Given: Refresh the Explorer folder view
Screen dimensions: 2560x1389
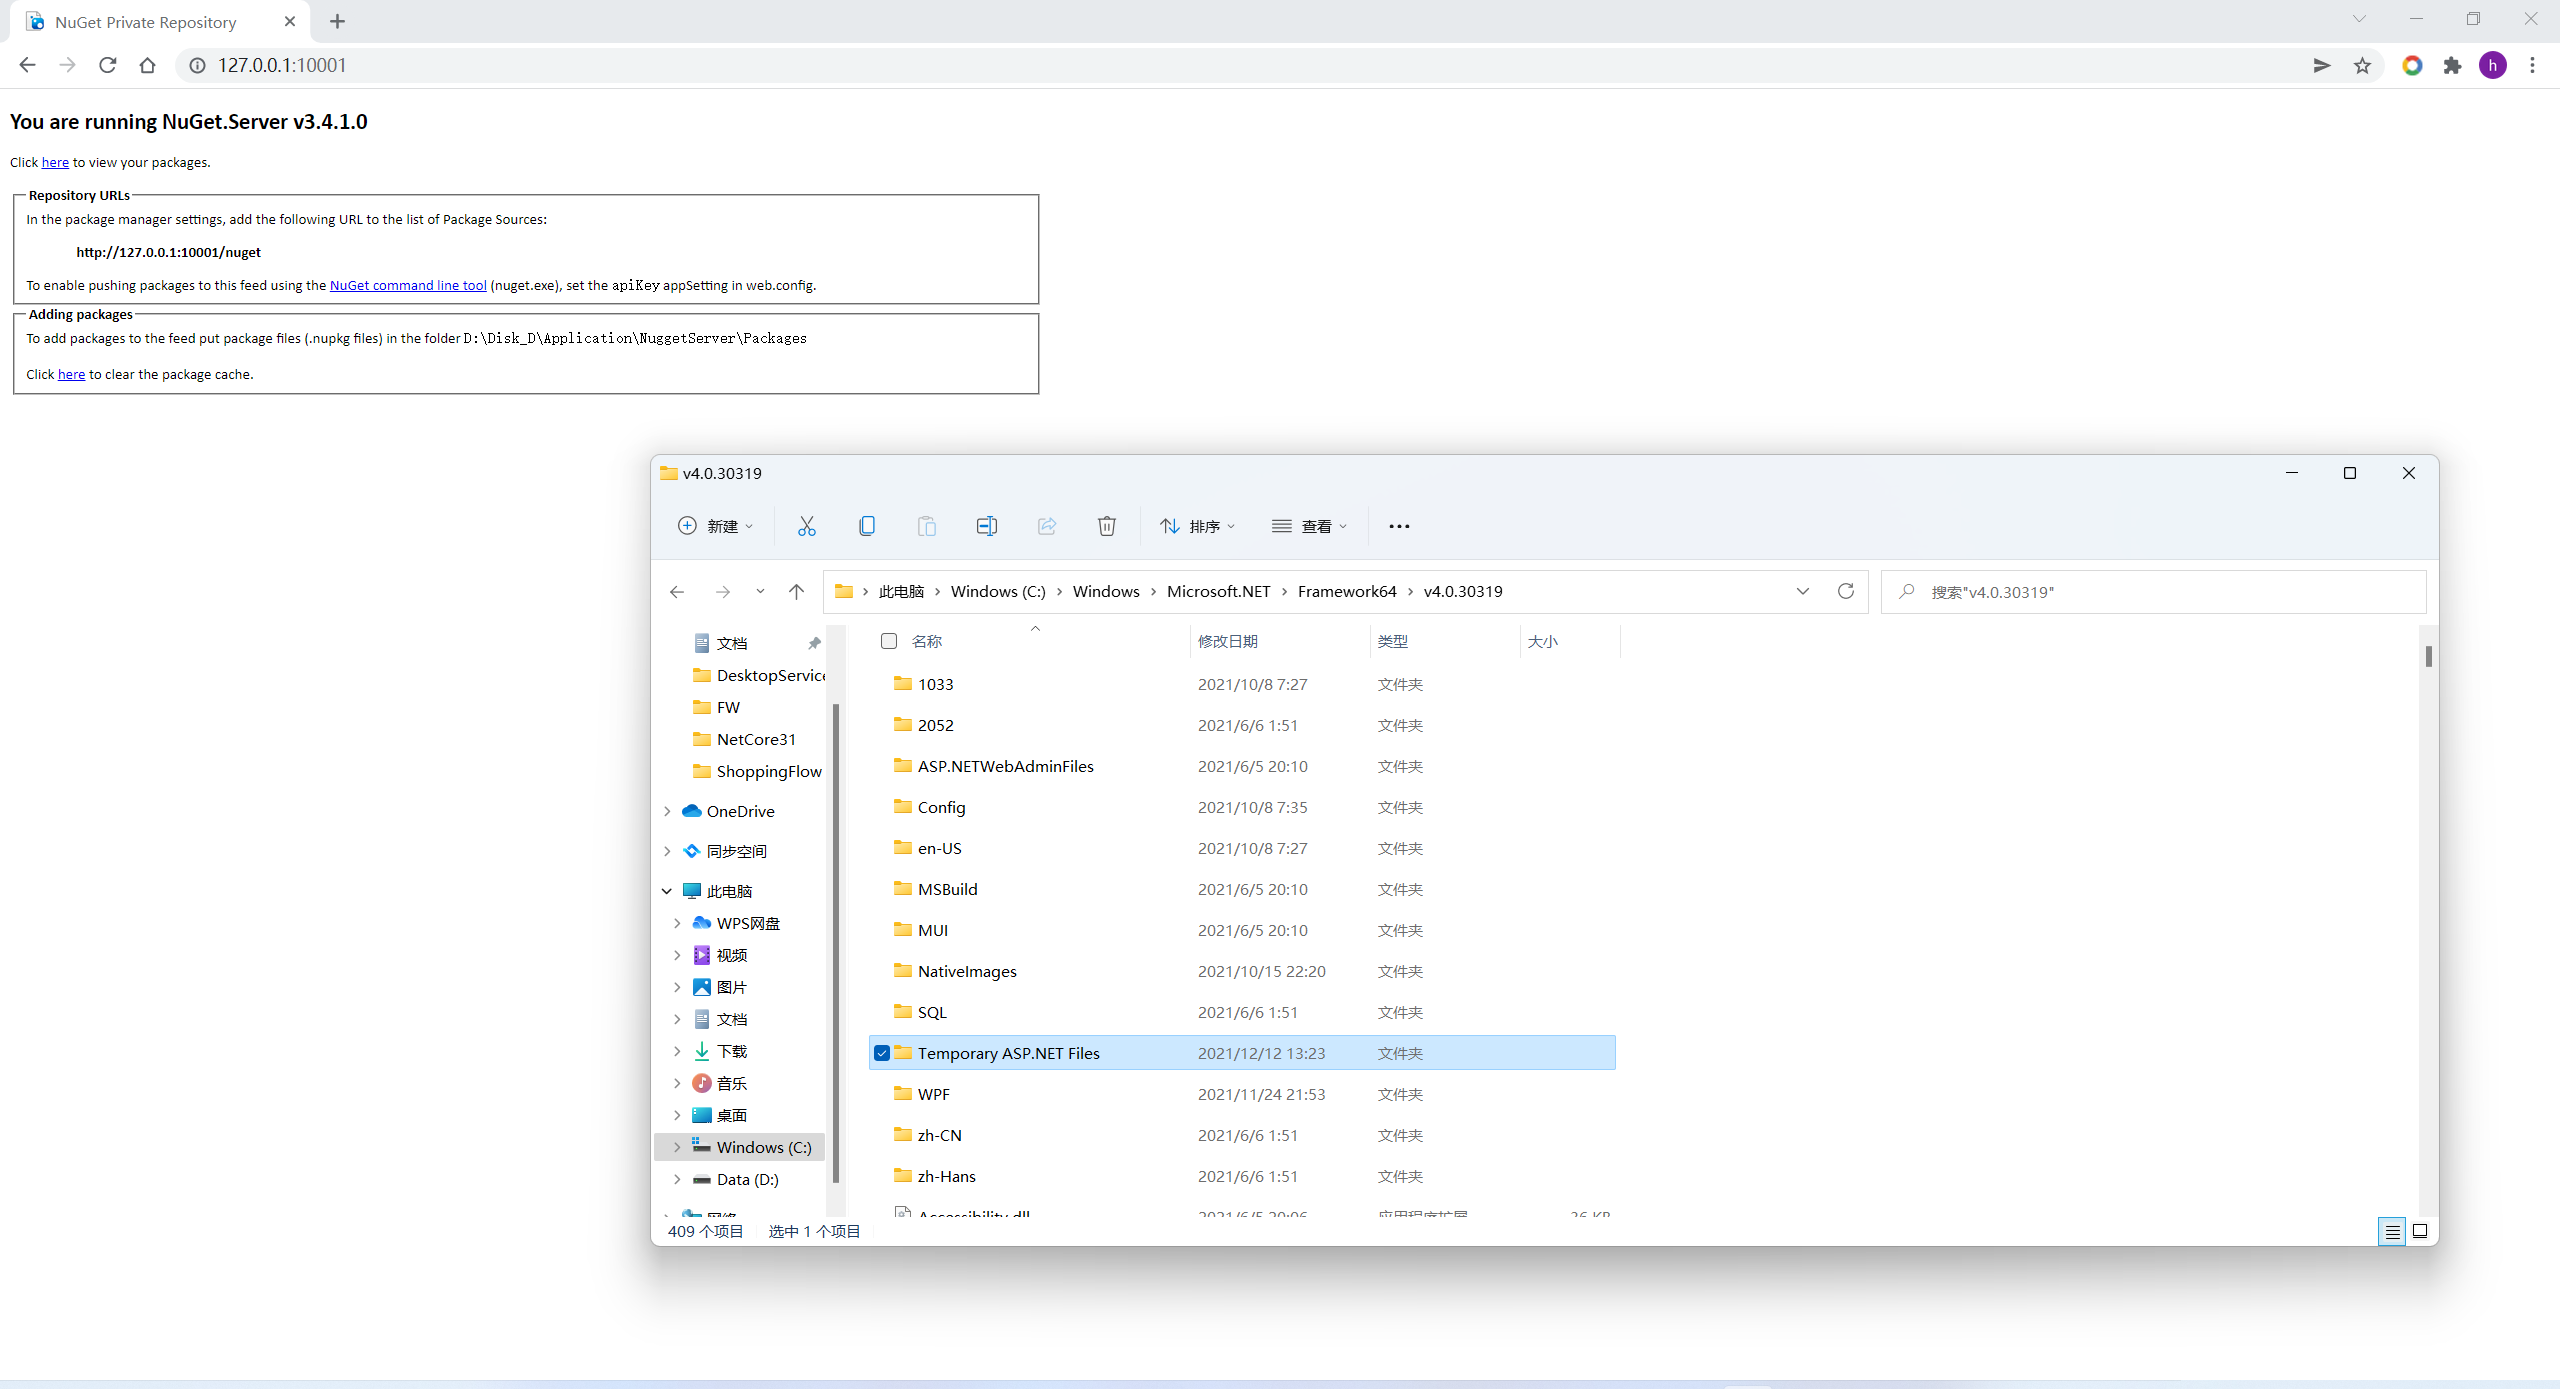Looking at the screenshot, I should coord(1846,591).
